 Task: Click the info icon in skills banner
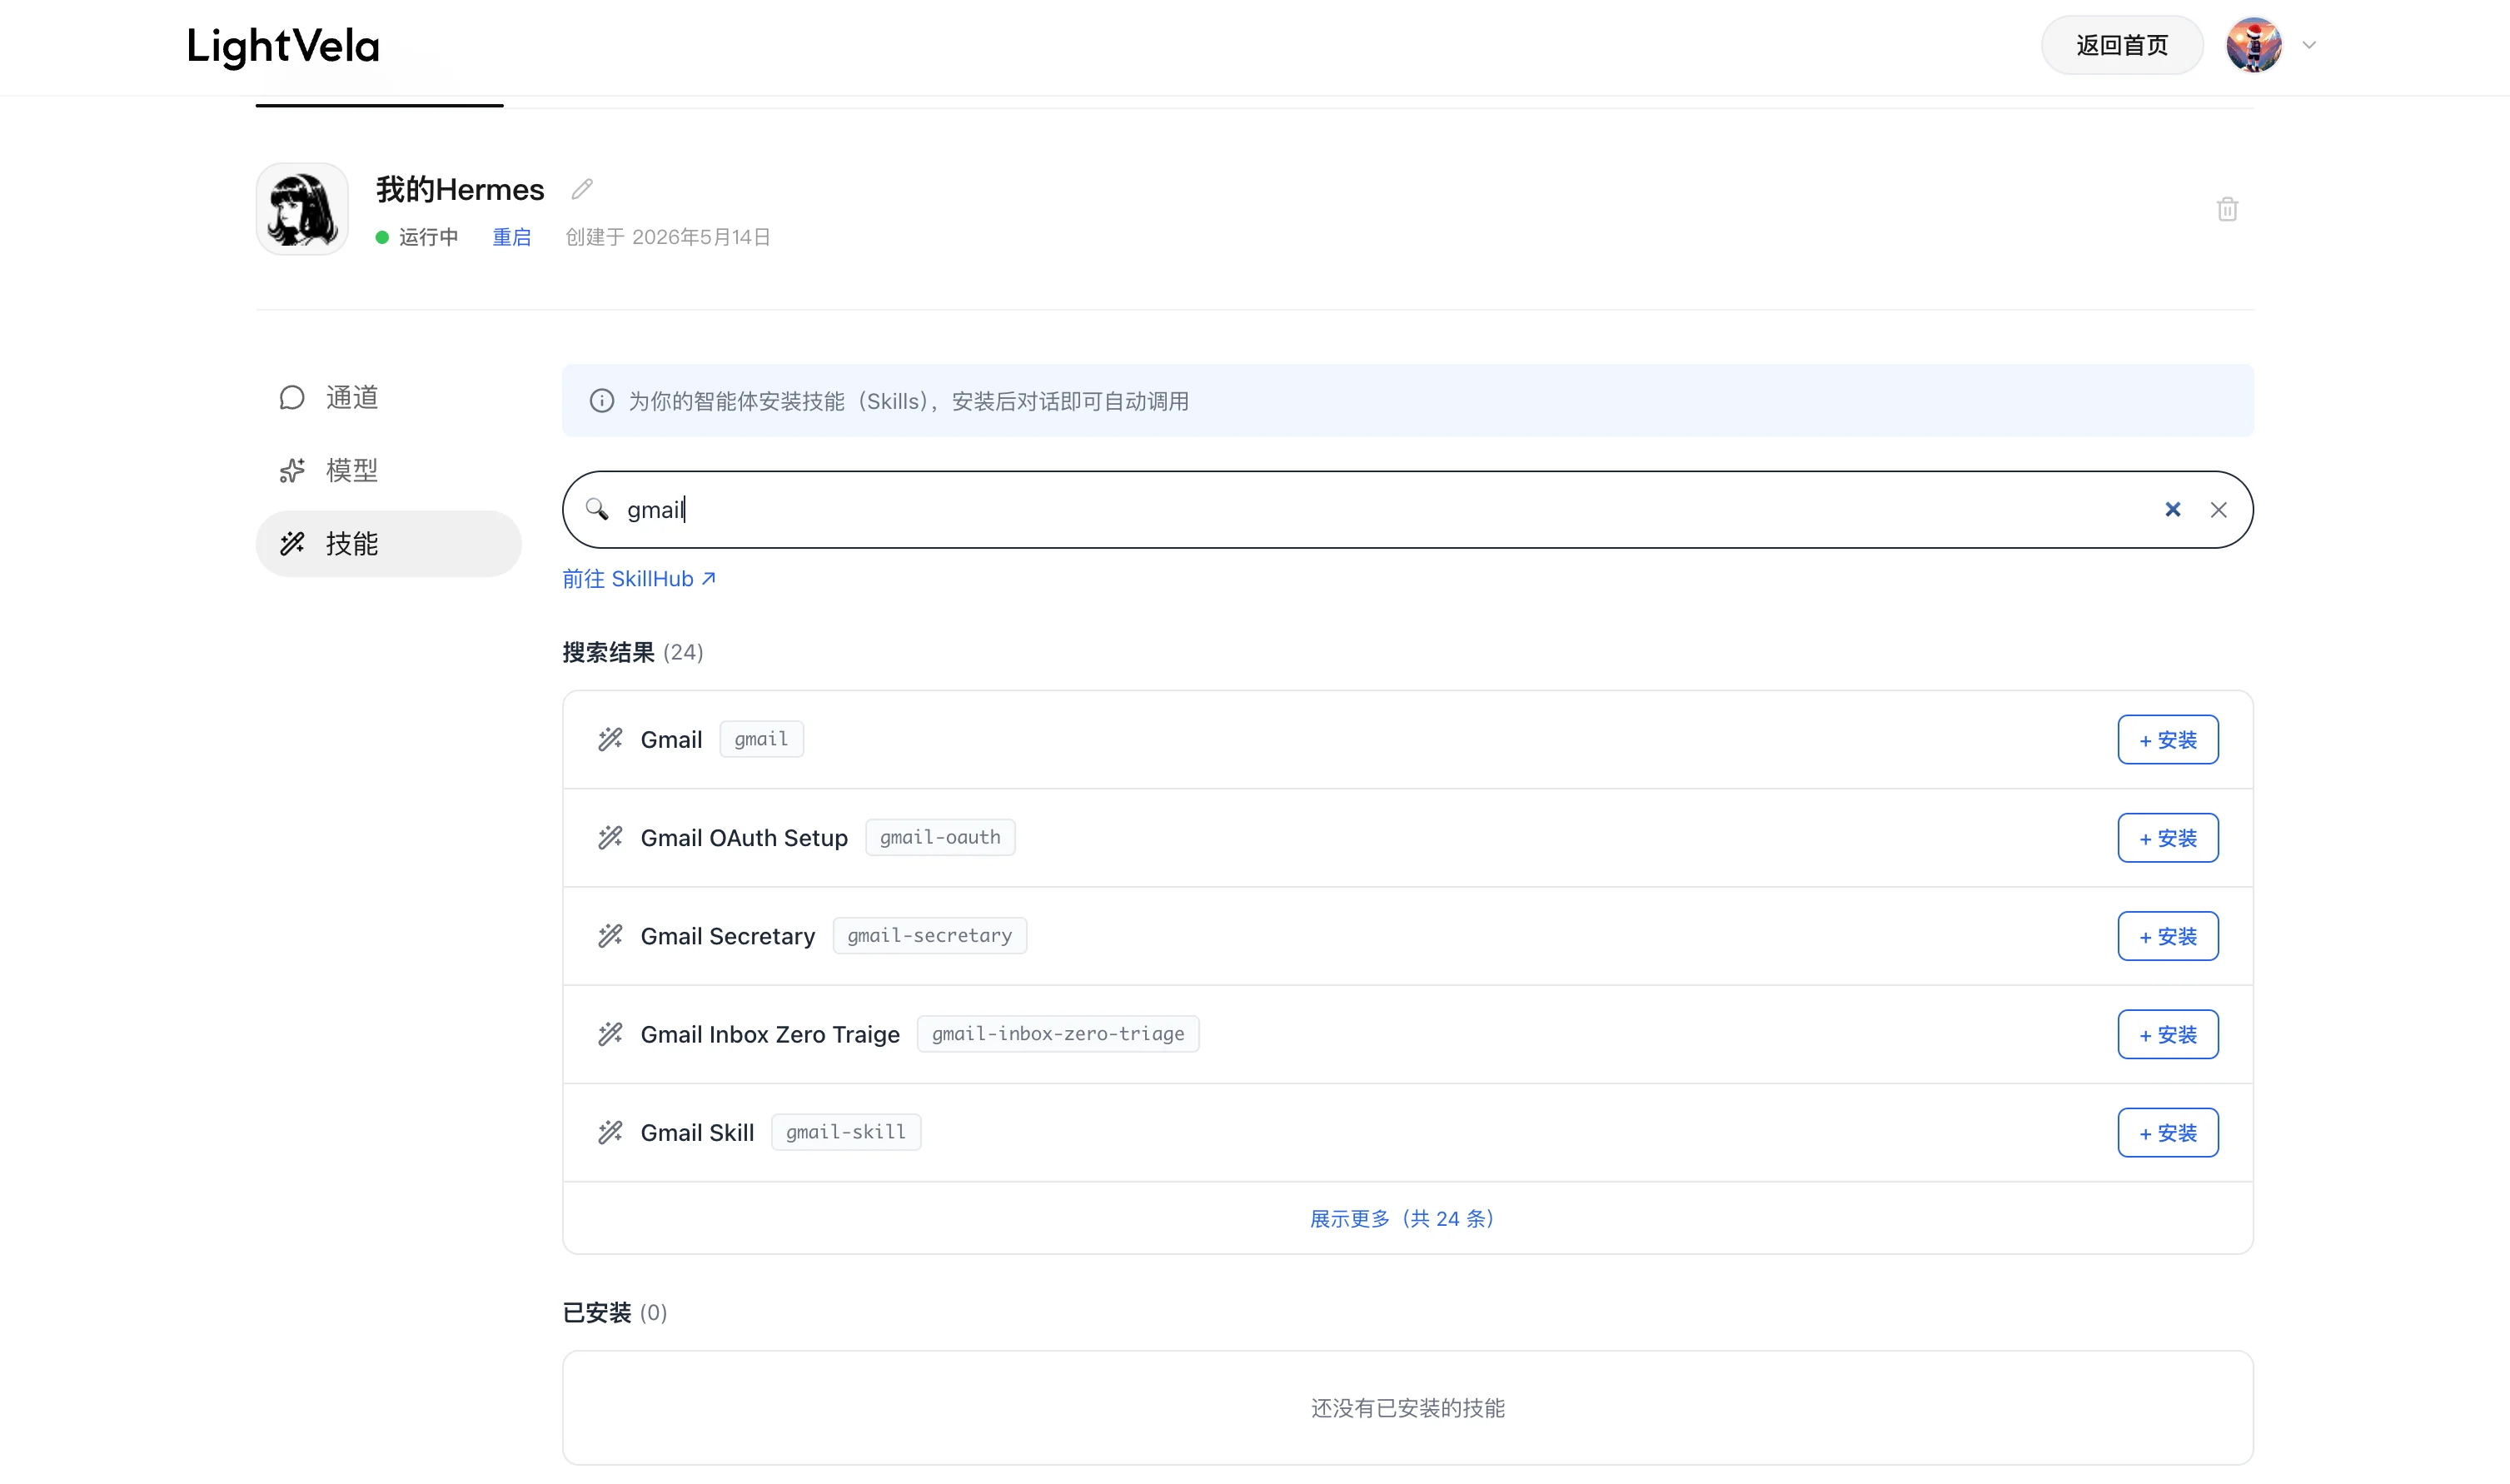point(602,401)
